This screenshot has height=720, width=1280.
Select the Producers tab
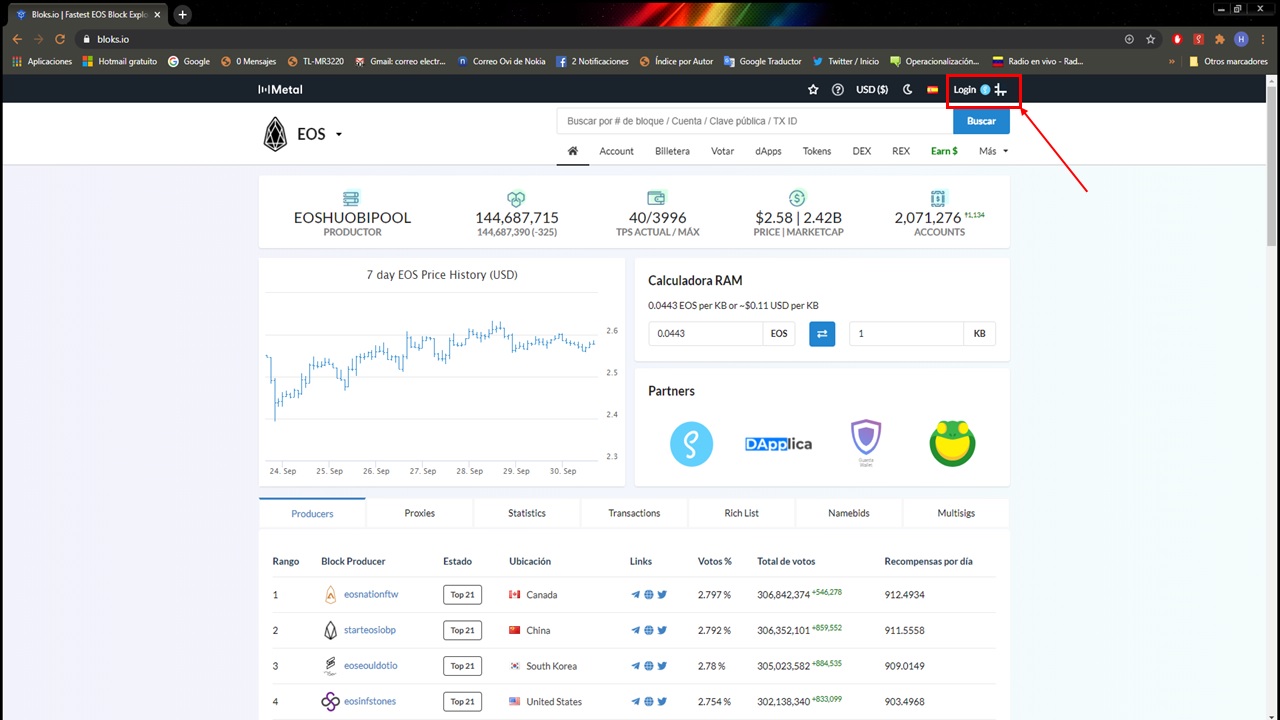(x=312, y=513)
